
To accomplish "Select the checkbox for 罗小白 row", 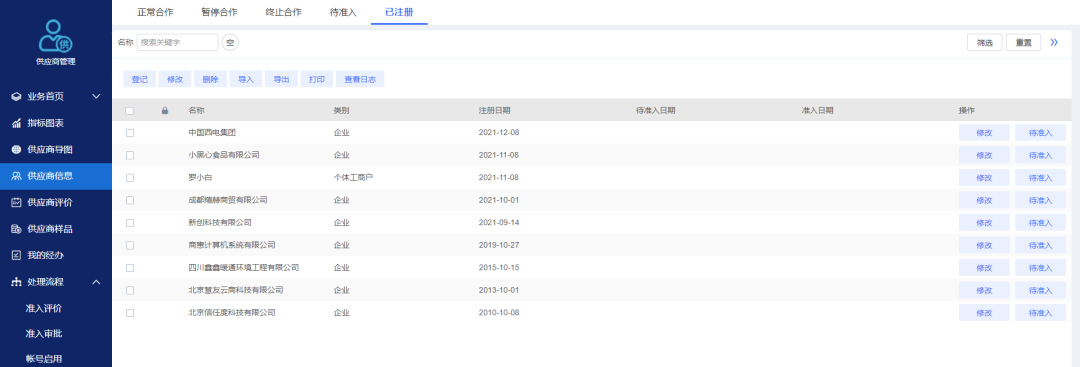I will click(x=129, y=178).
